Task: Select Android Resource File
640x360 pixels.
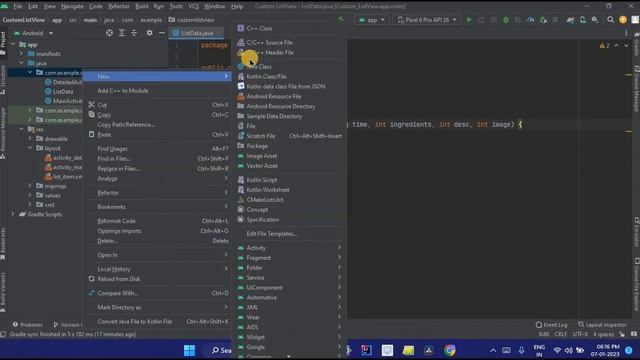Action: 289,96
